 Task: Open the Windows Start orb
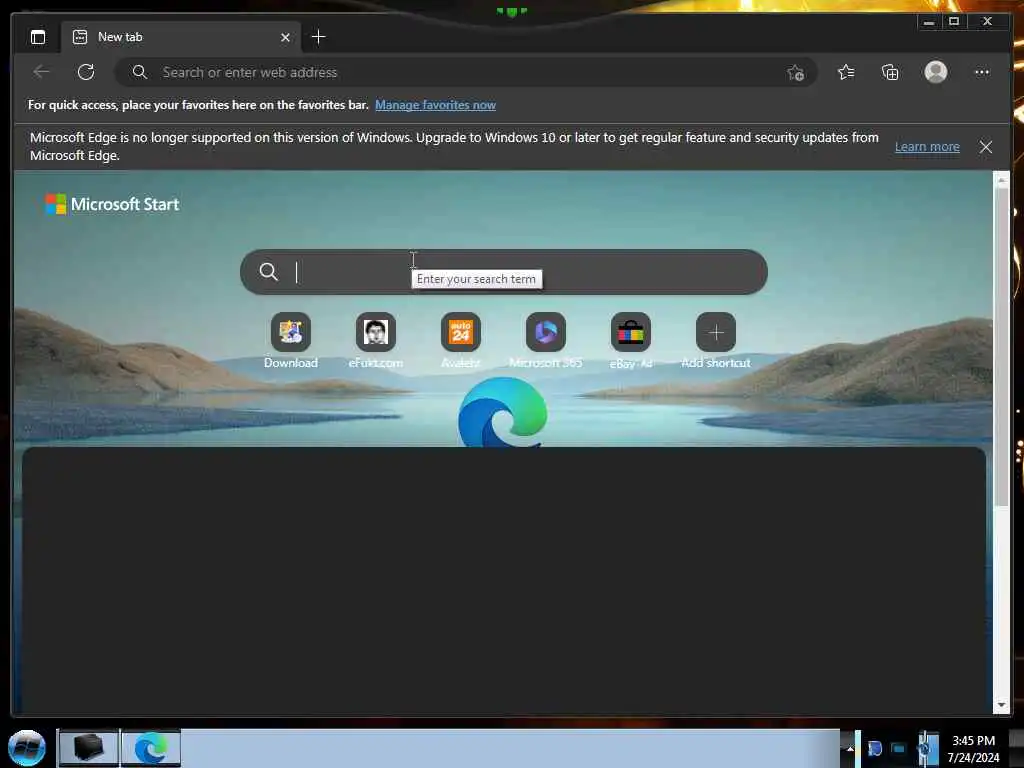[x=27, y=747]
